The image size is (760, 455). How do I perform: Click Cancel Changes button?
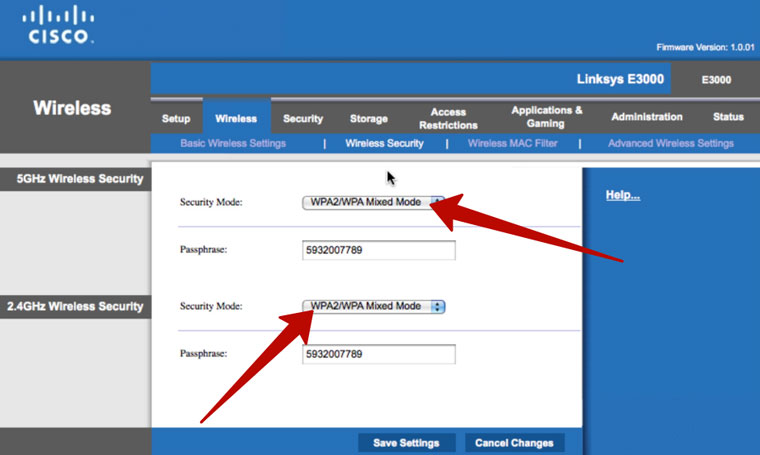(514, 443)
